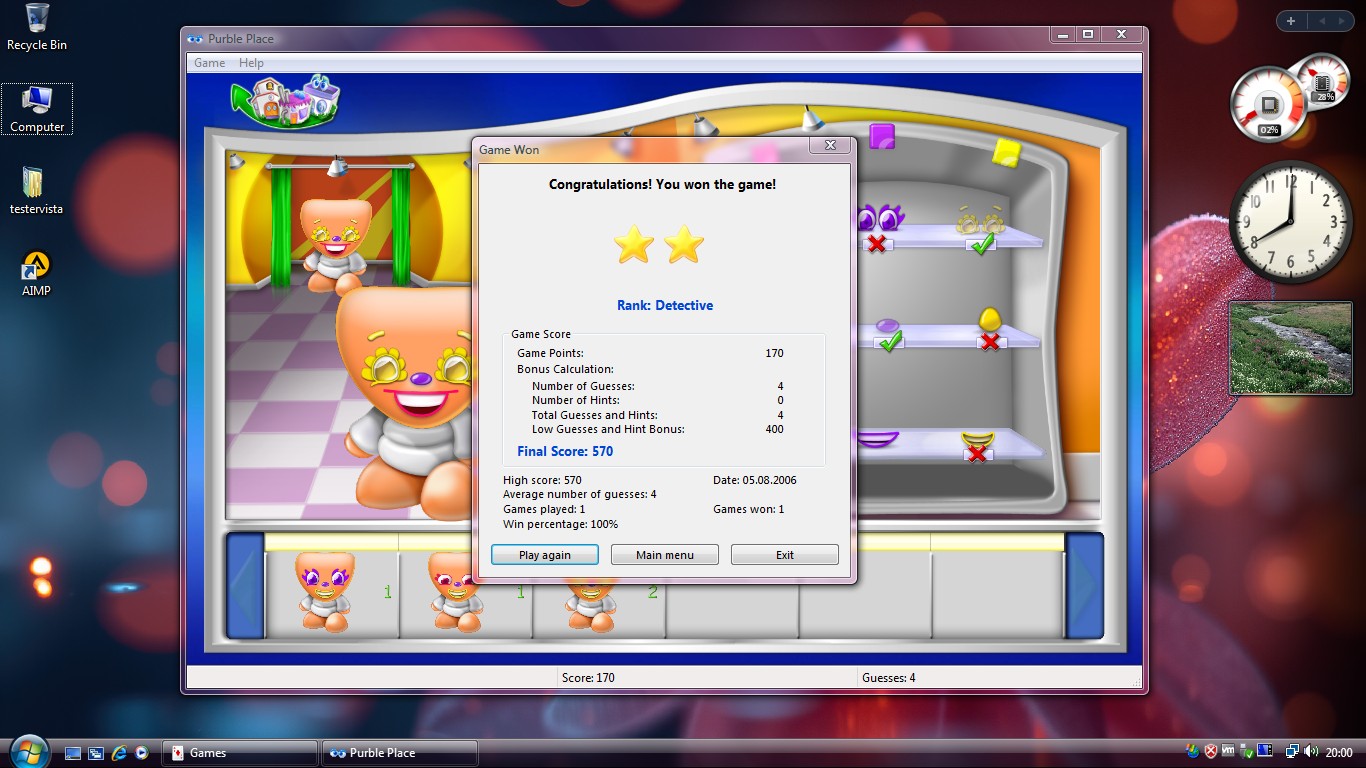This screenshot has height=768, width=1366.
Task: Select the yellow color block
Action: pos(1005,152)
